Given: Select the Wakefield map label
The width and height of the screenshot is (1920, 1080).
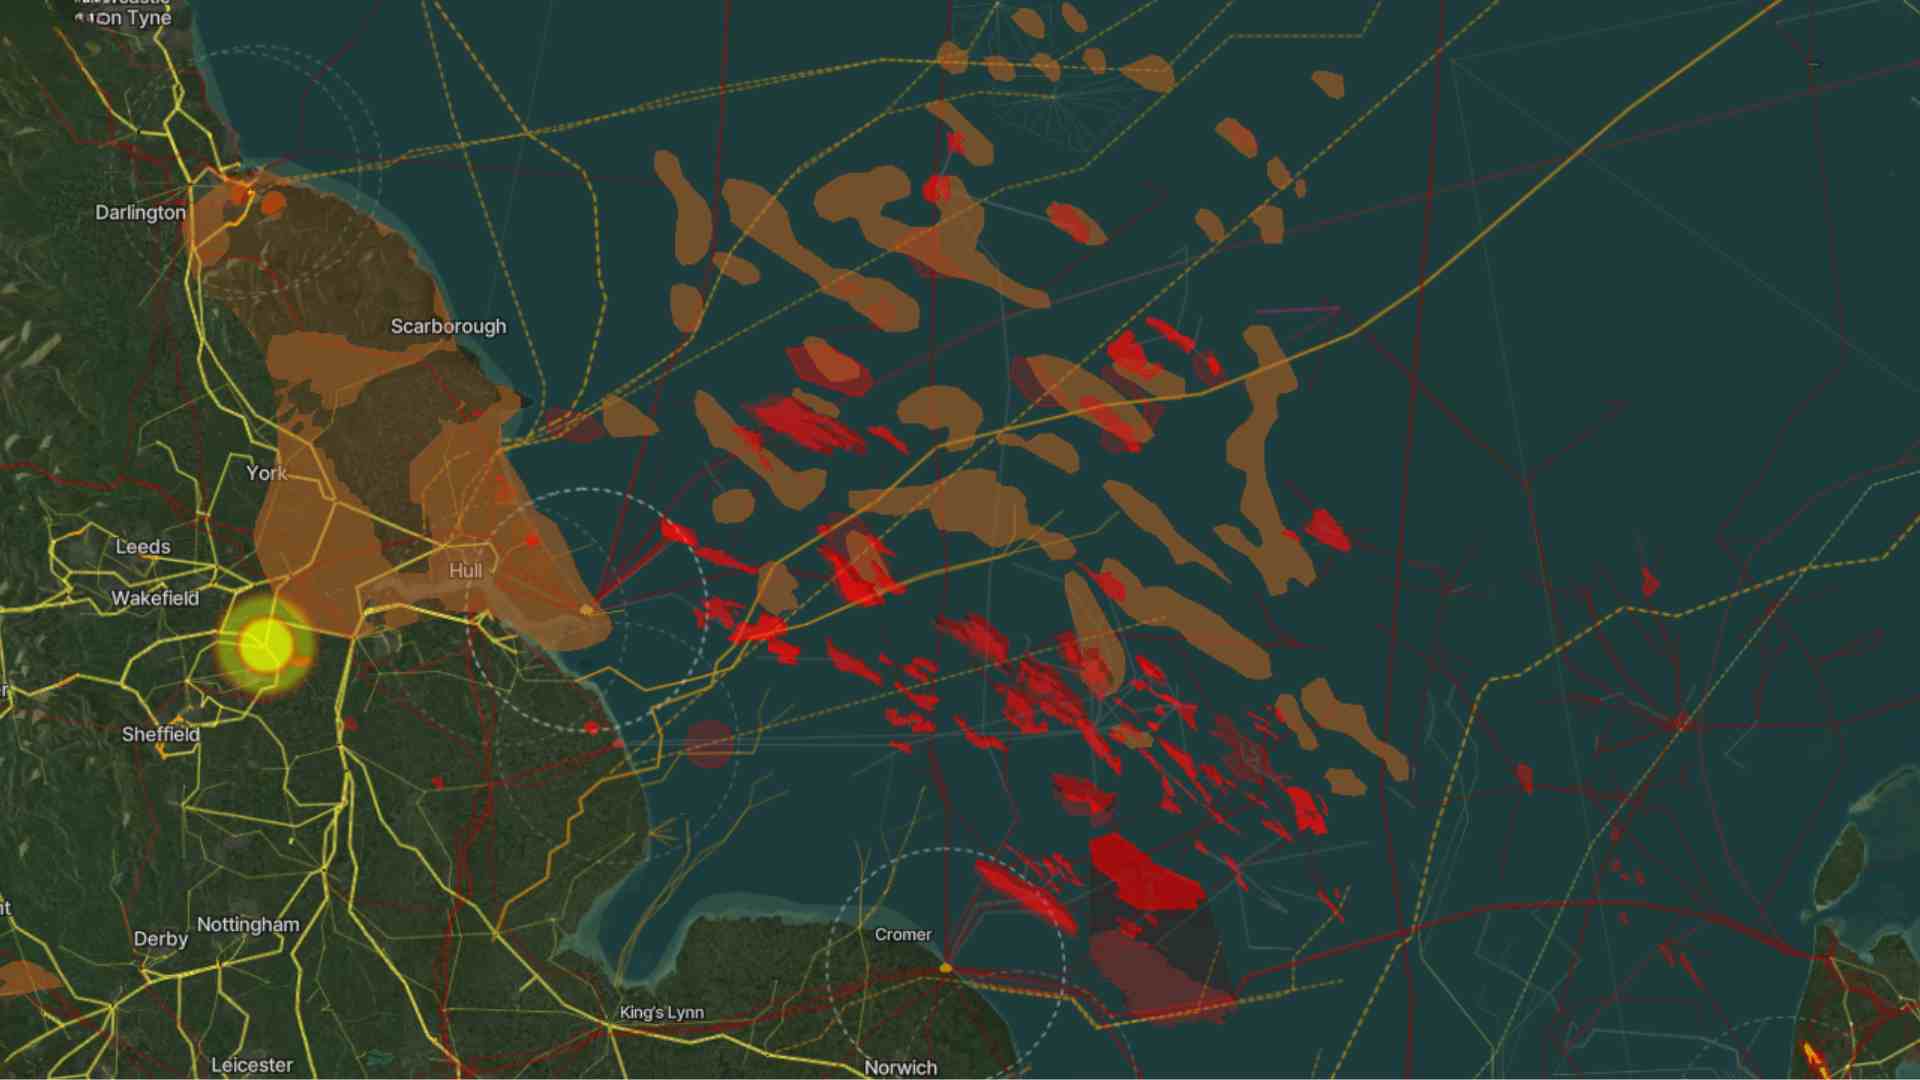Looking at the screenshot, I should [155, 598].
